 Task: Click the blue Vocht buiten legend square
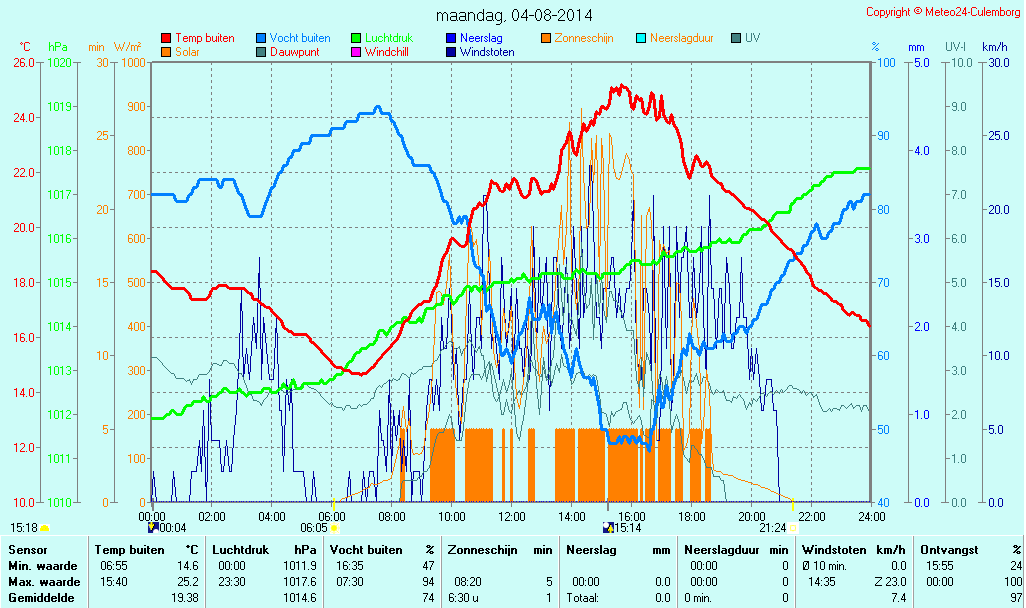pyautogui.click(x=261, y=38)
